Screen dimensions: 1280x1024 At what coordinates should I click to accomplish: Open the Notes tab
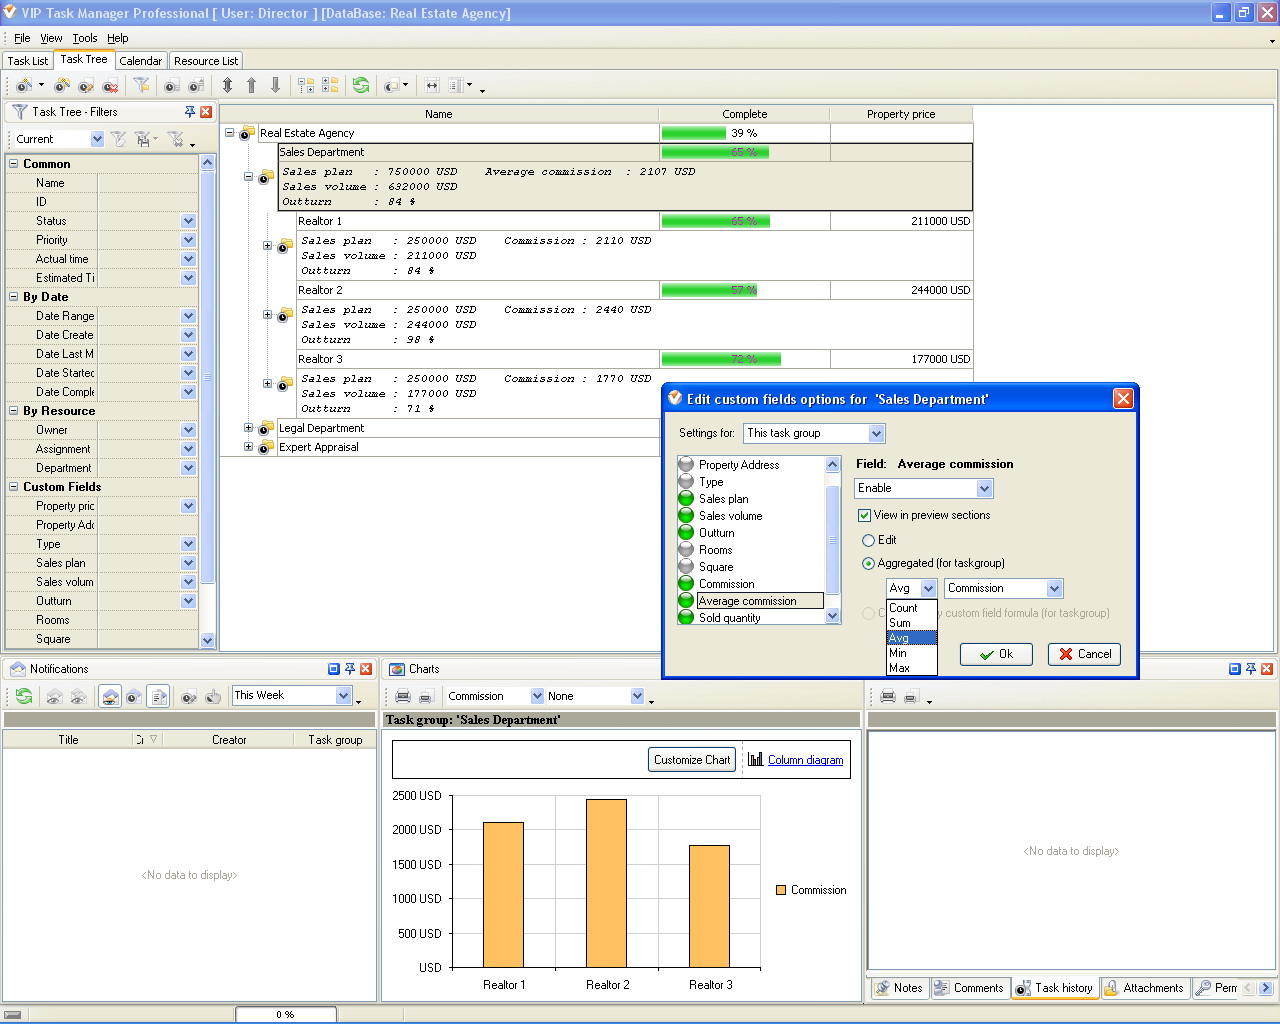point(899,988)
